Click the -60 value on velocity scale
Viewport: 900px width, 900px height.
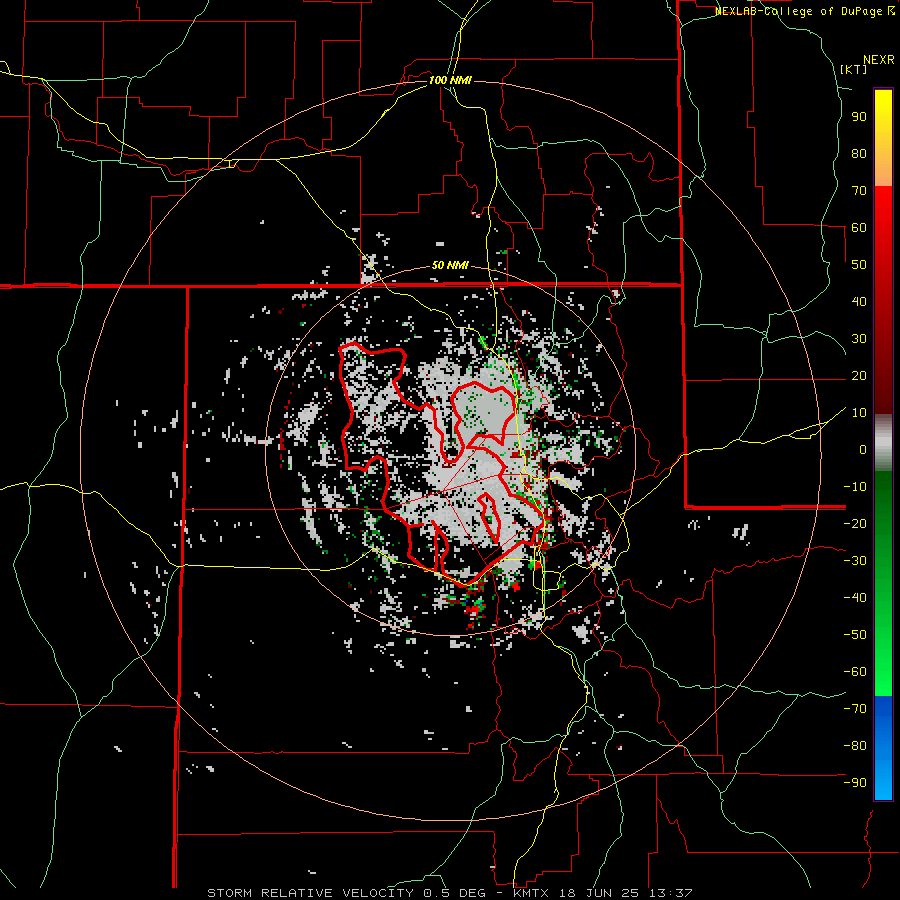click(855, 672)
